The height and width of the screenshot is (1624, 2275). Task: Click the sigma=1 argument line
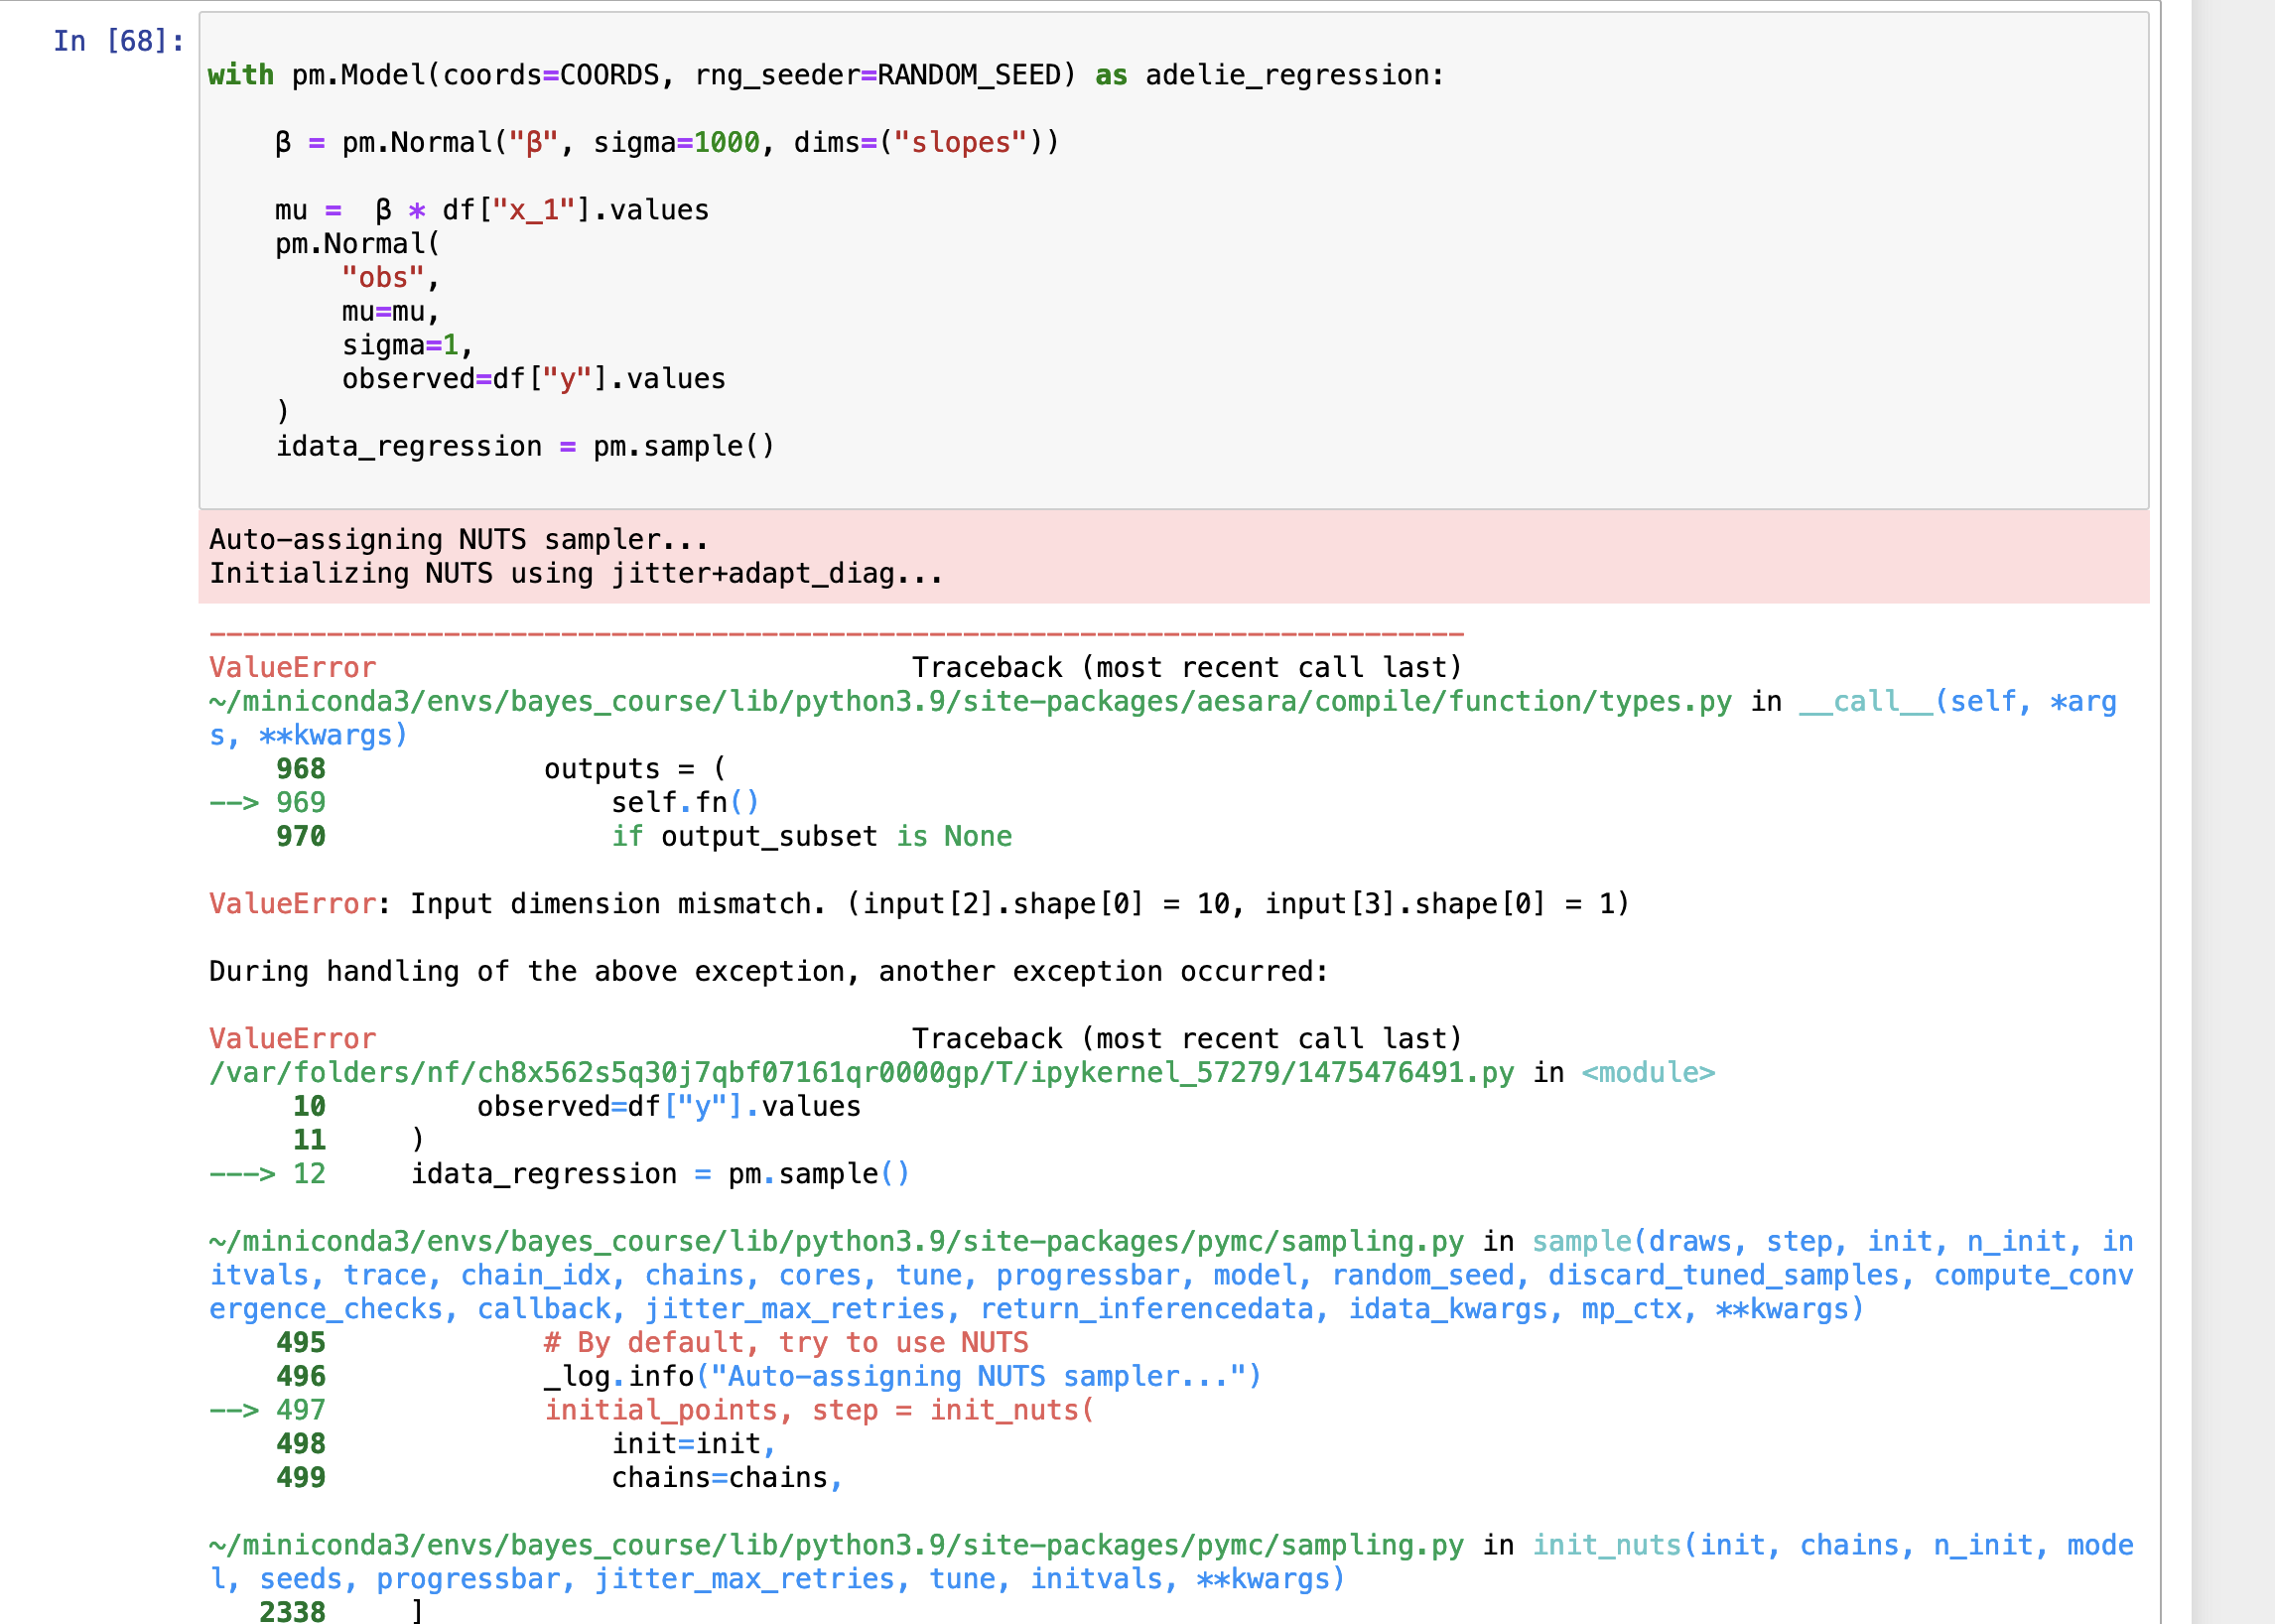tap(406, 345)
